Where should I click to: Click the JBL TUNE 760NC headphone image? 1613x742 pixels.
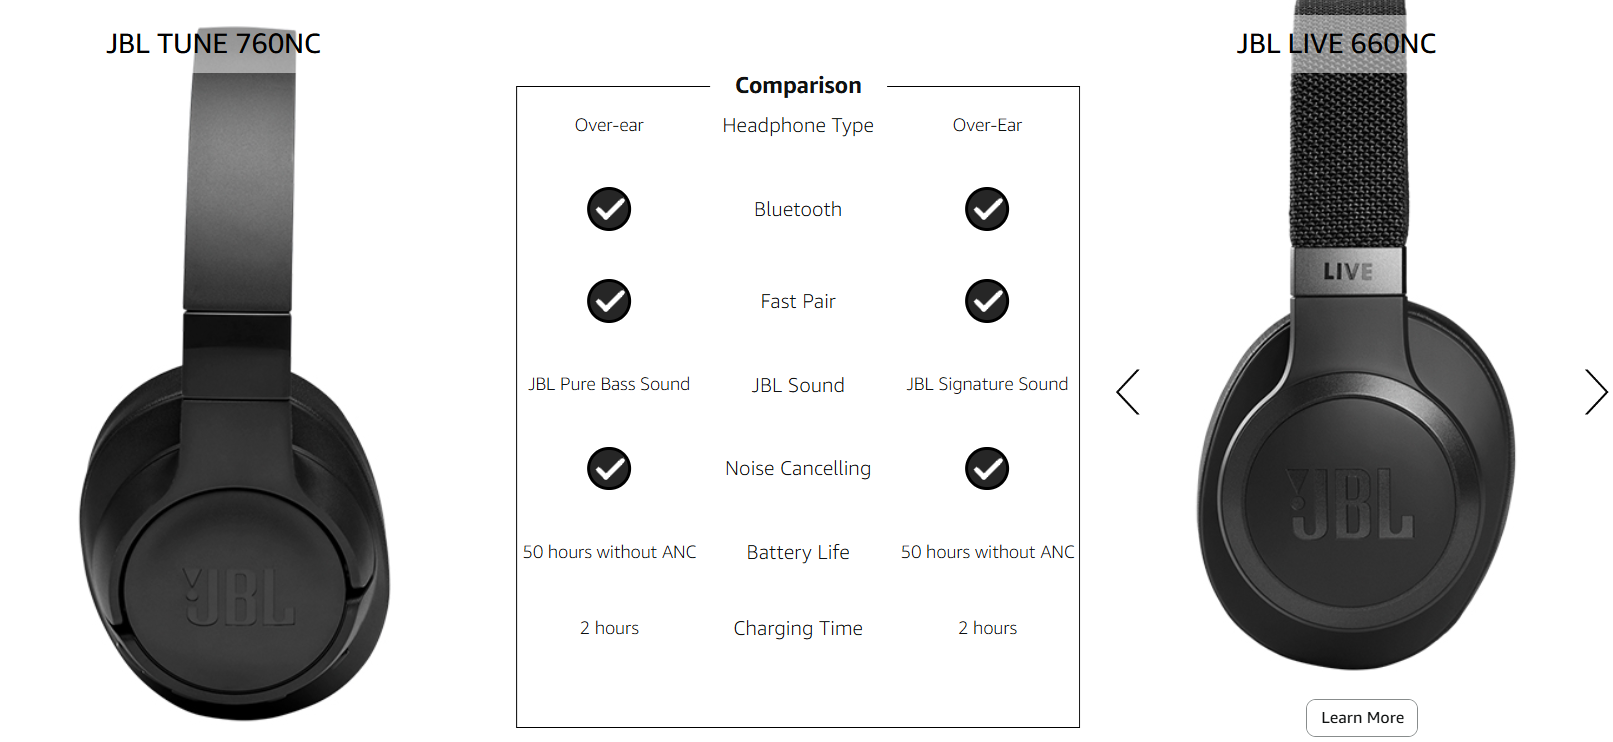pos(236,380)
